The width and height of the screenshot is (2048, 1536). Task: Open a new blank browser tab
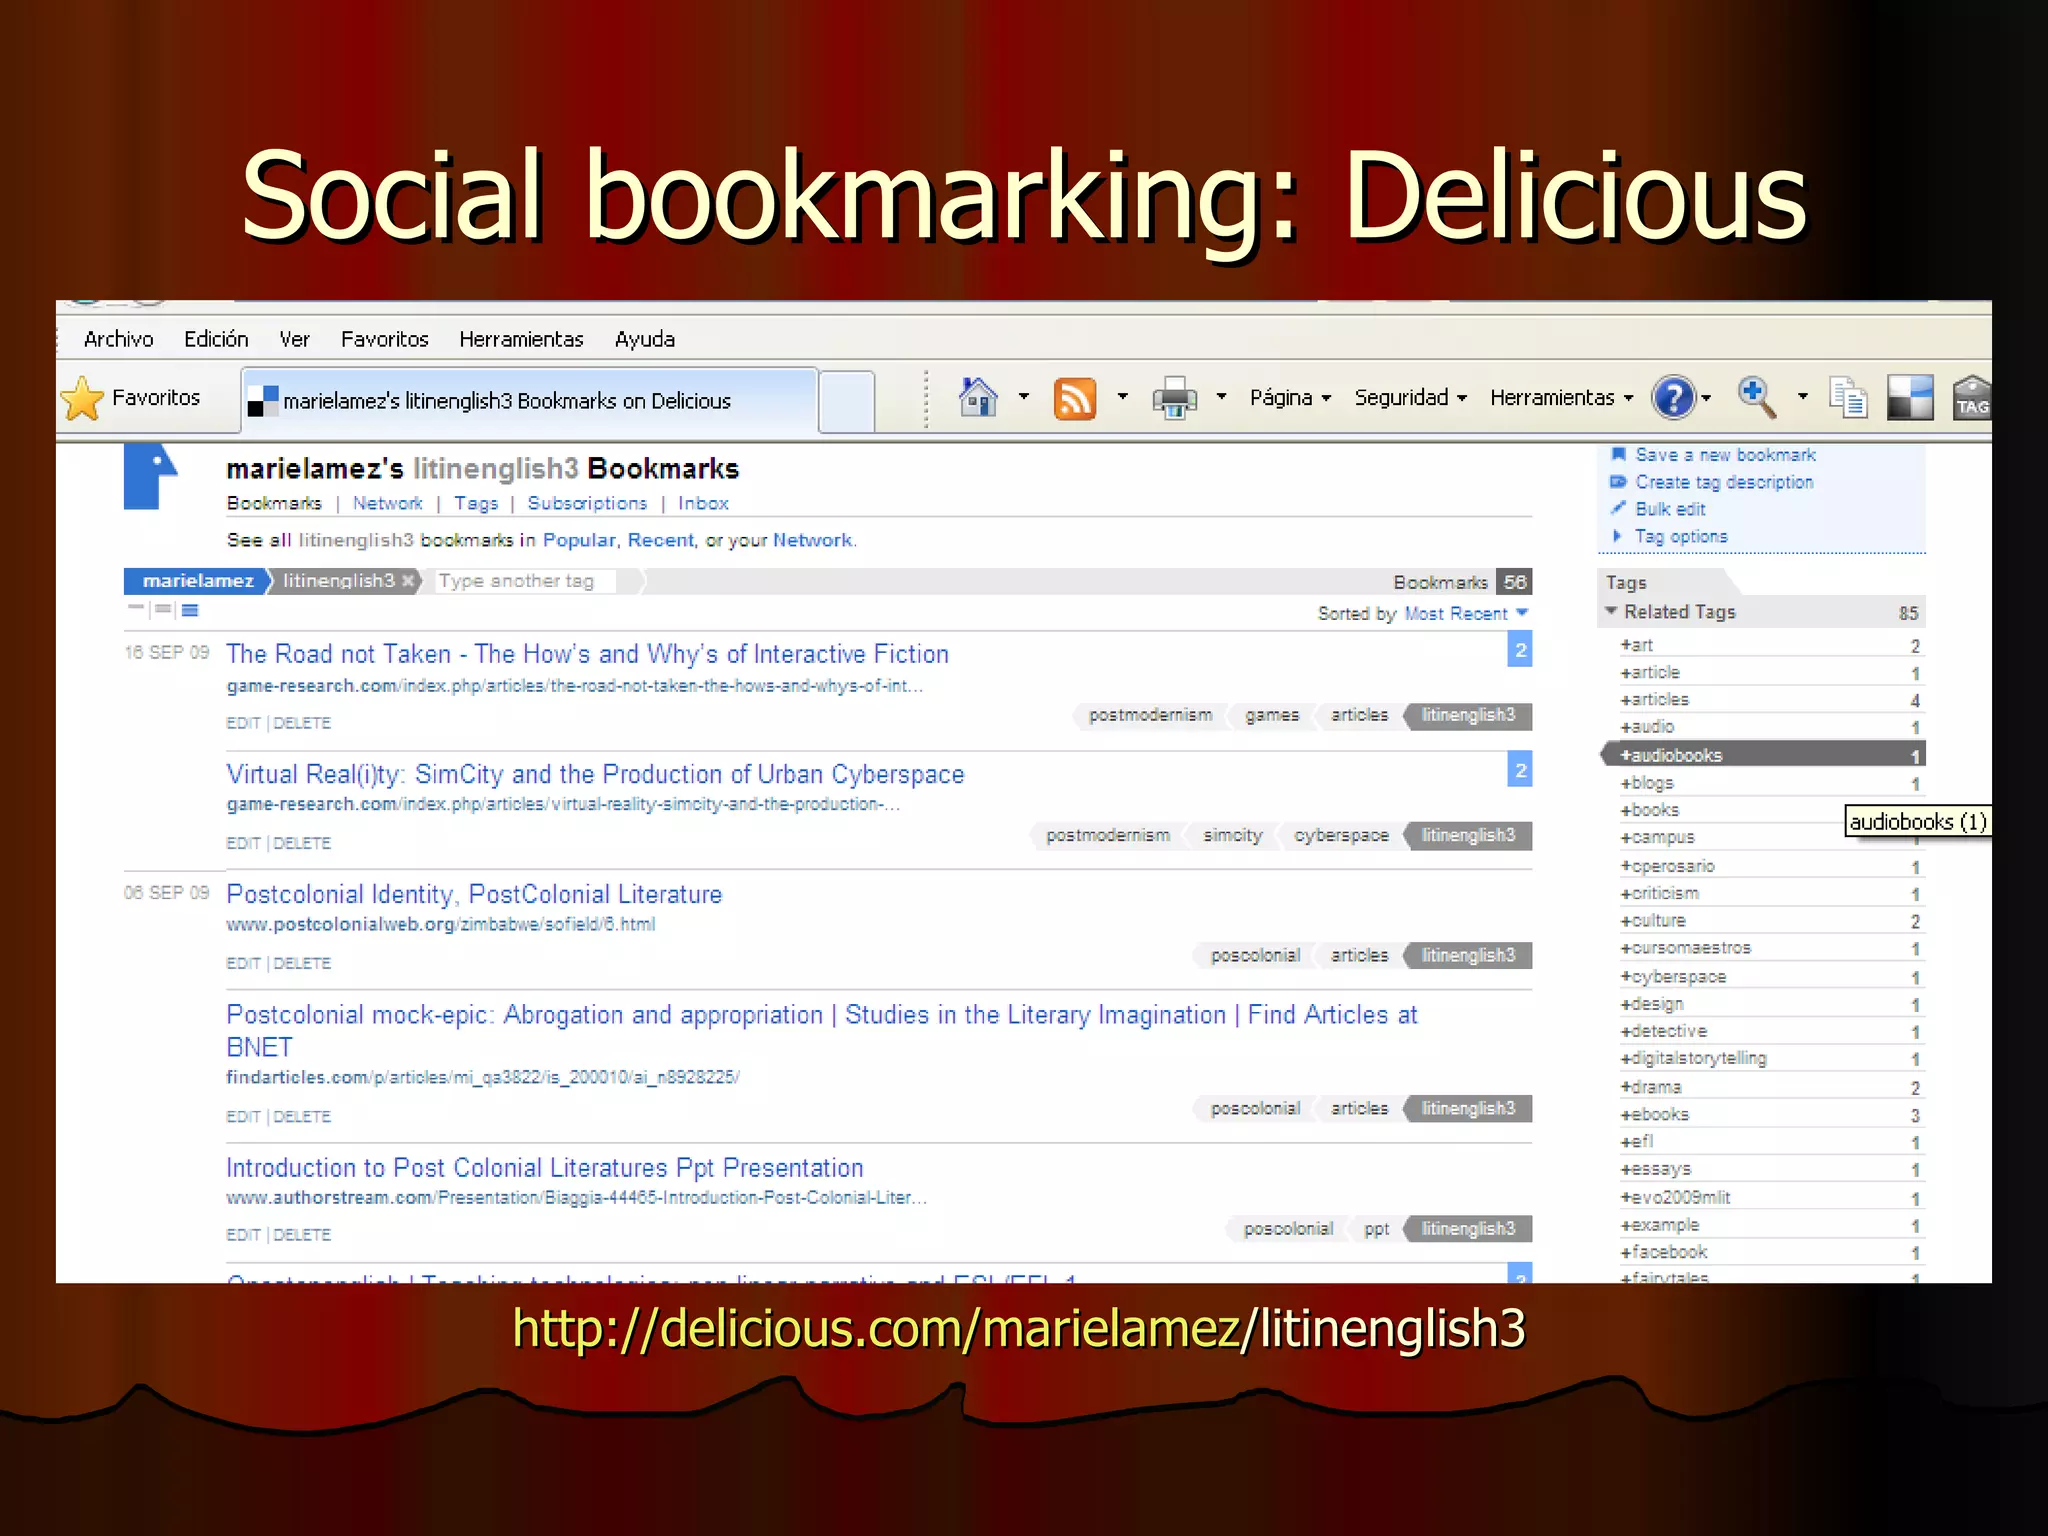pos(847,401)
